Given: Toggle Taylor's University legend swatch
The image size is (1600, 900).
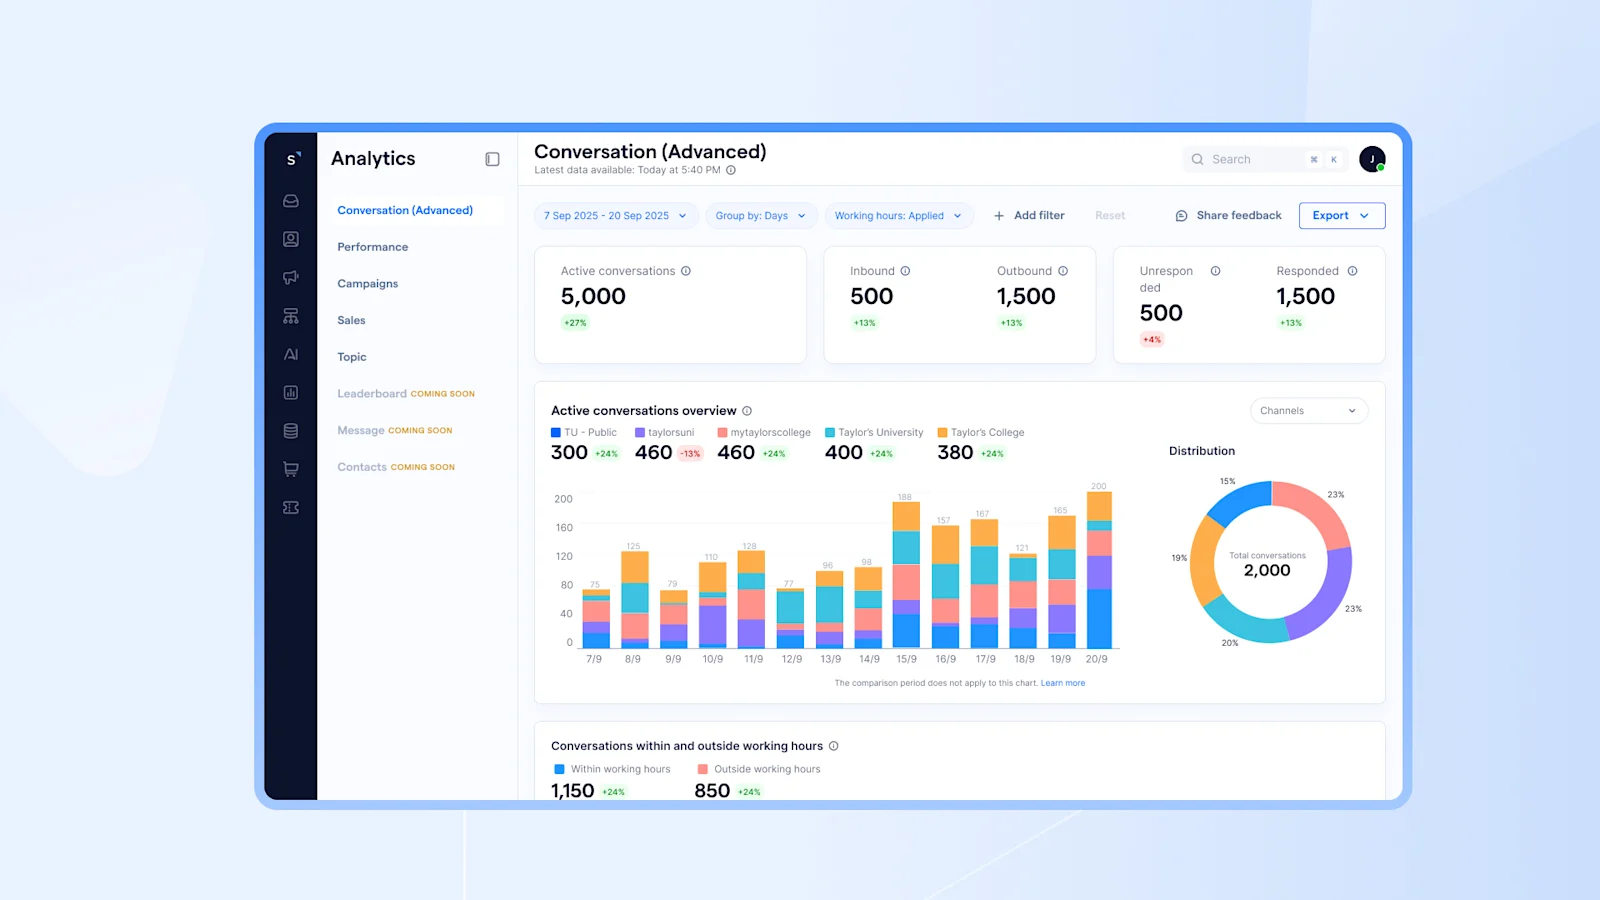Looking at the screenshot, I should click(x=830, y=433).
